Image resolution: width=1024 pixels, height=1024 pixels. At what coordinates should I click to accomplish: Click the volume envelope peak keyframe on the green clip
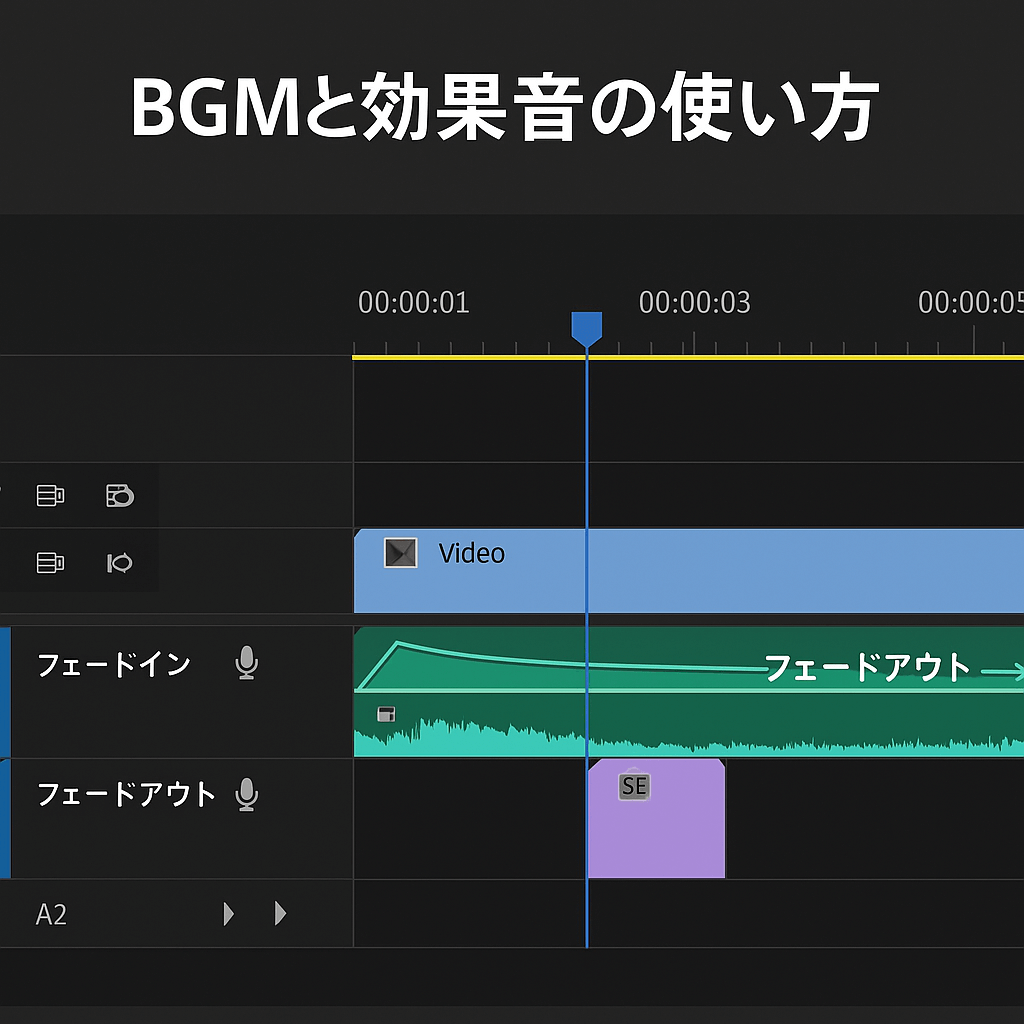click(397, 644)
